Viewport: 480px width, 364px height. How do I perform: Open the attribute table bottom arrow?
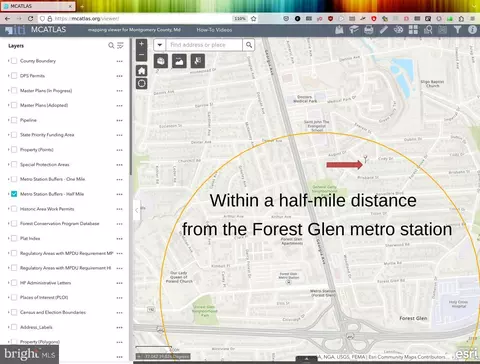point(306,359)
